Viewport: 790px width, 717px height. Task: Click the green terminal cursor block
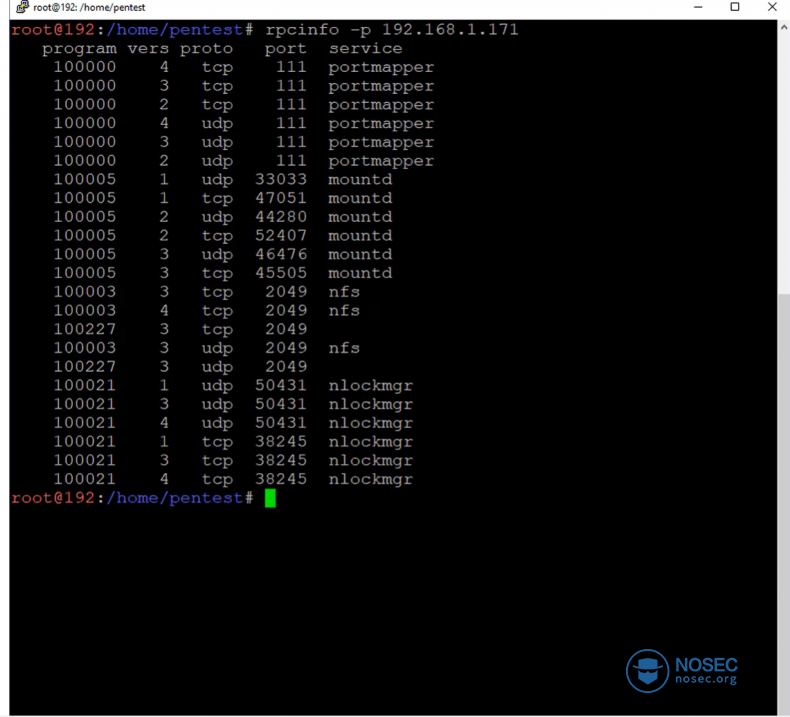tap(270, 498)
